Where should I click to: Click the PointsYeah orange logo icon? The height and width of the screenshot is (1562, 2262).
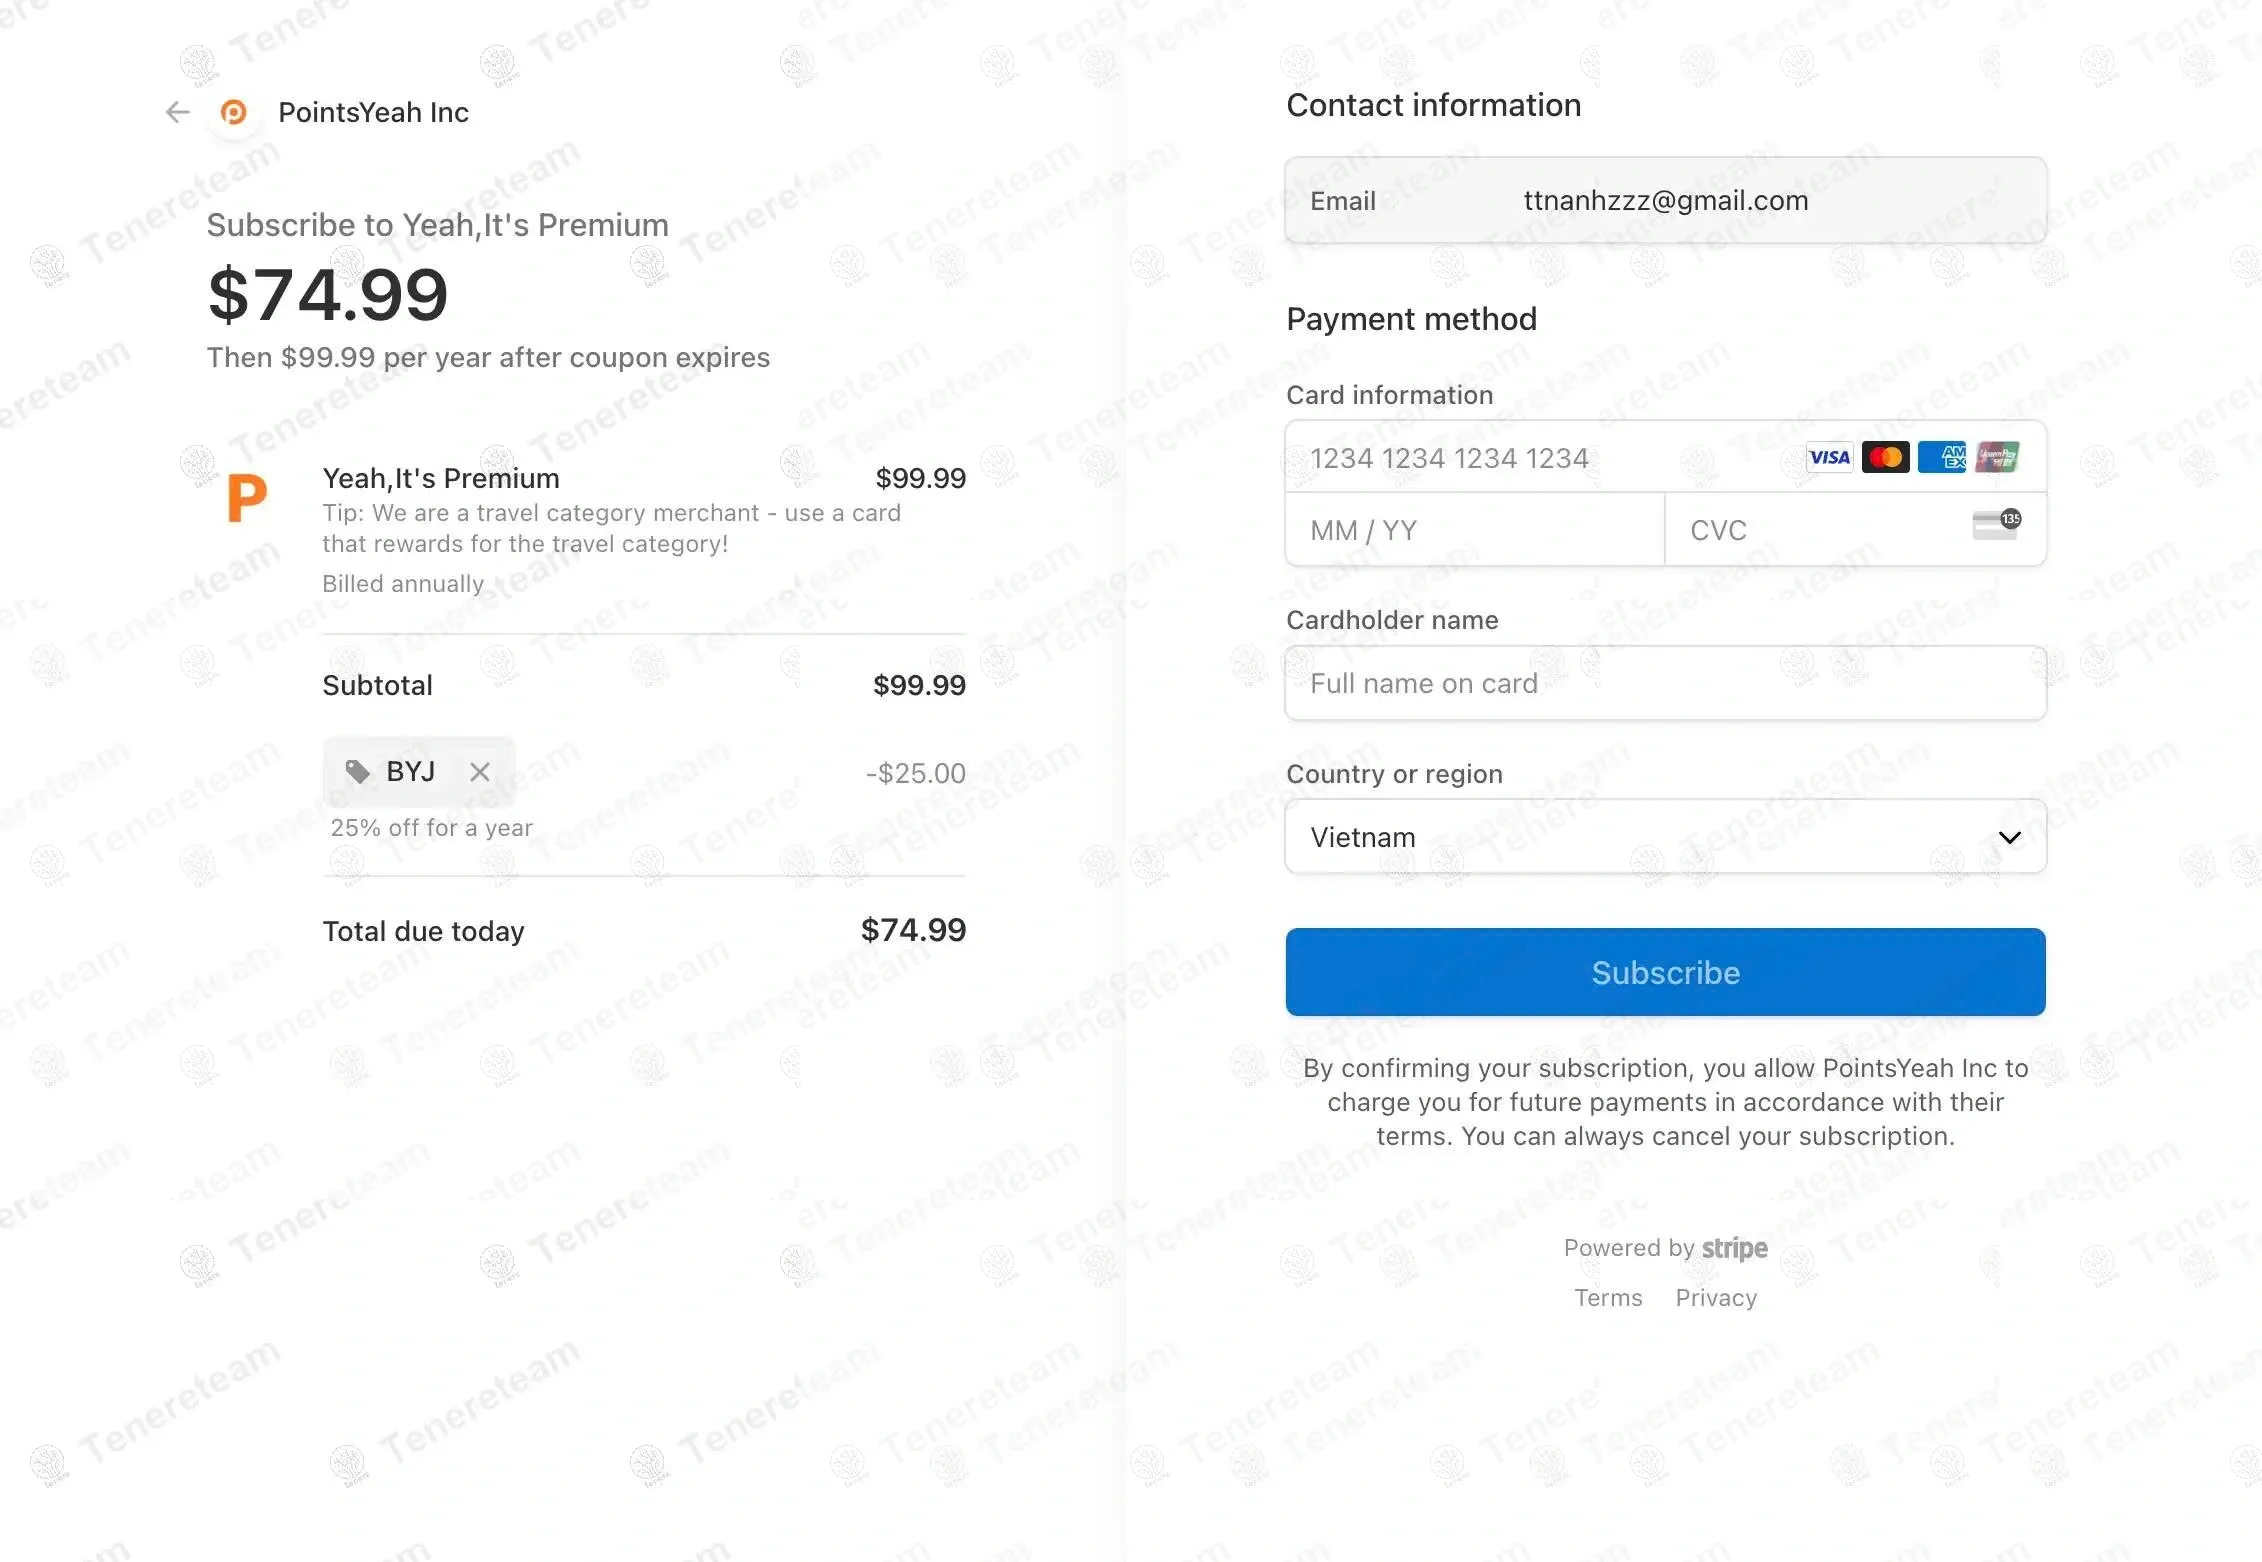pyautogui.click(x=233, y=112)
